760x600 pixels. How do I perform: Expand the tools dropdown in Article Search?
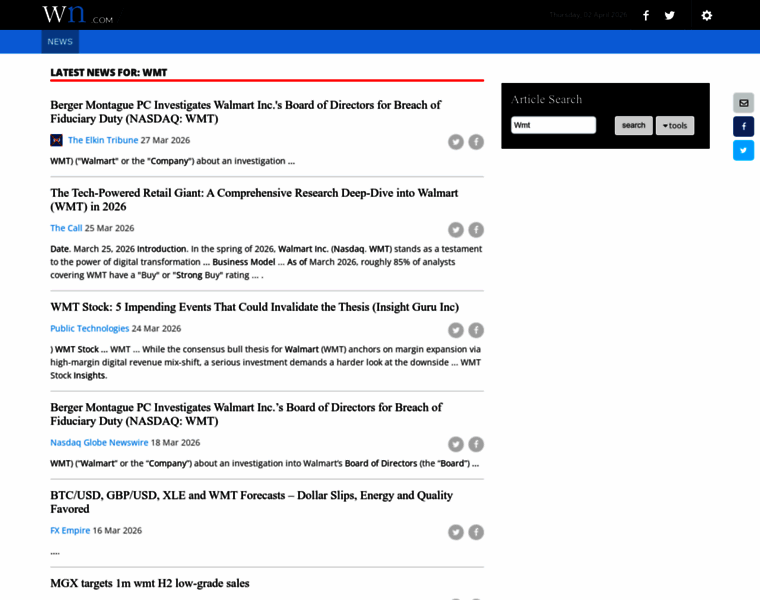pyautogui.click(x=675, y=126)
